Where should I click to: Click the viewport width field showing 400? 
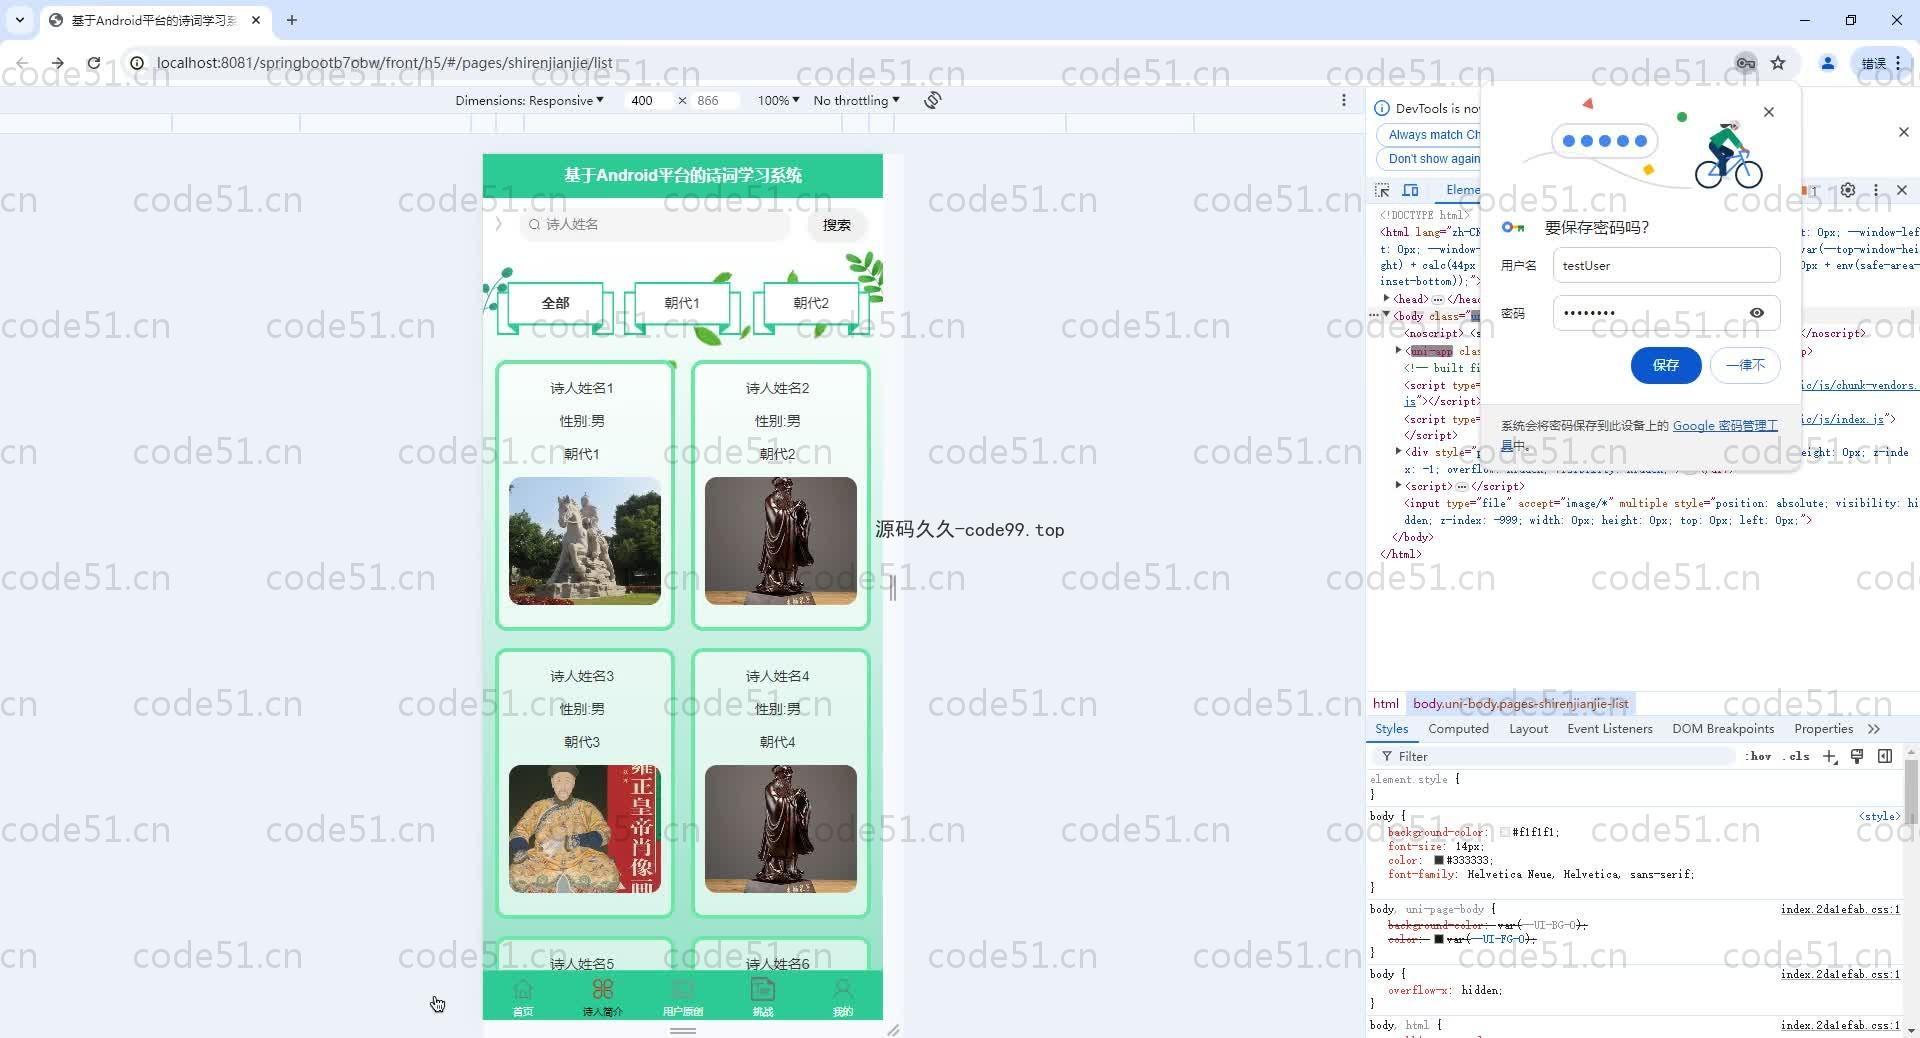[x=650, y=100]
